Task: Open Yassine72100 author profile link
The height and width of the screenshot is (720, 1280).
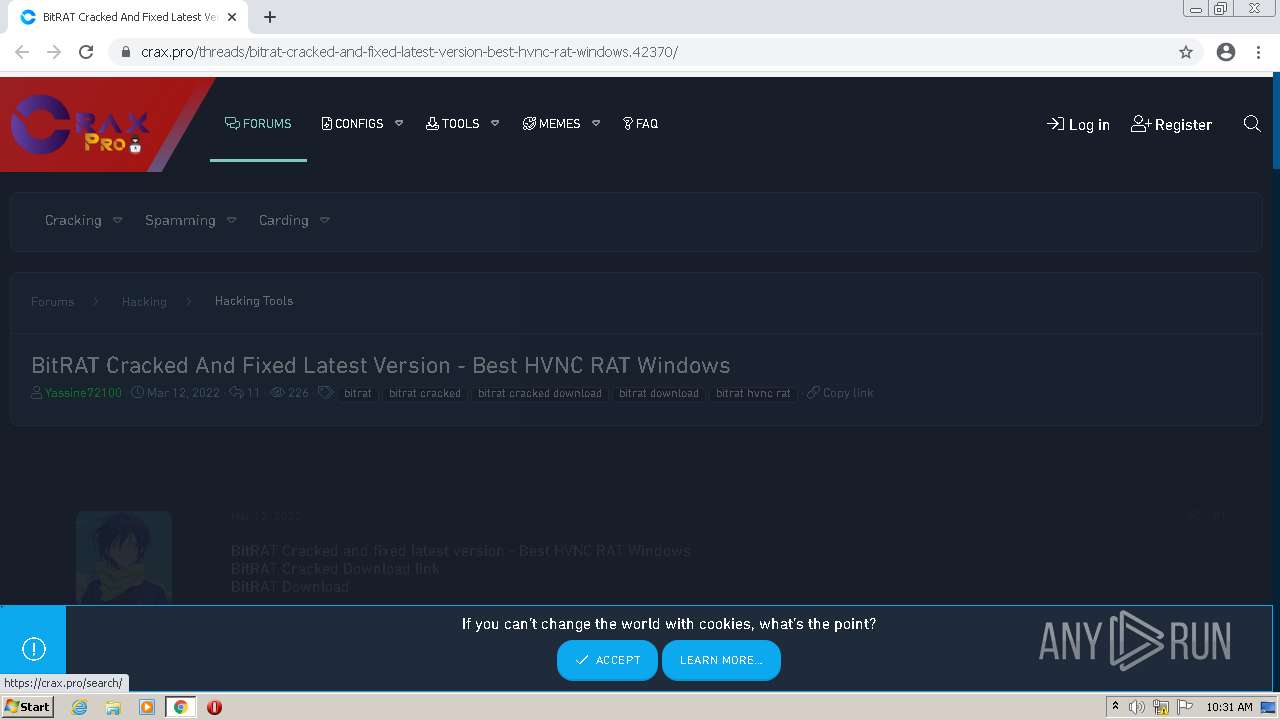Action: coord(83,393)
